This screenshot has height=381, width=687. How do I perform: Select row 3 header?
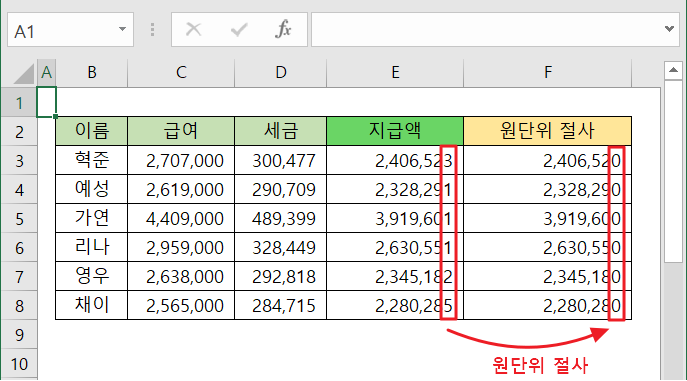[19, 160]
